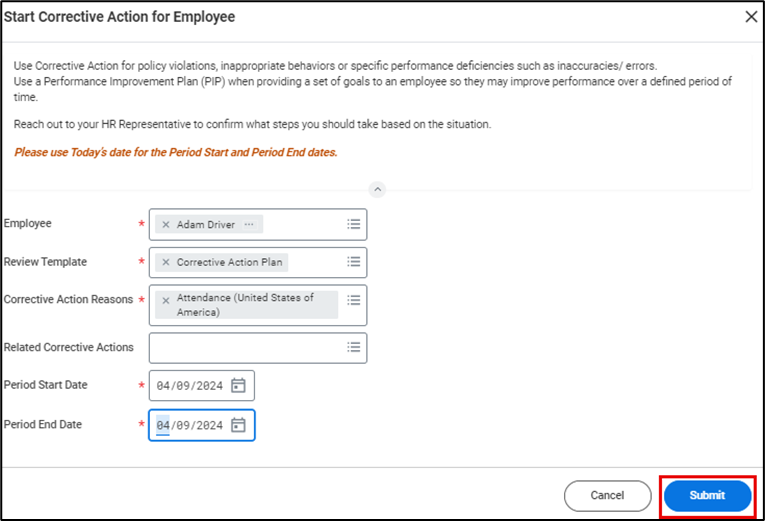
Task: Click the Corrective Action Plan chip text
Action: [230, 262]
